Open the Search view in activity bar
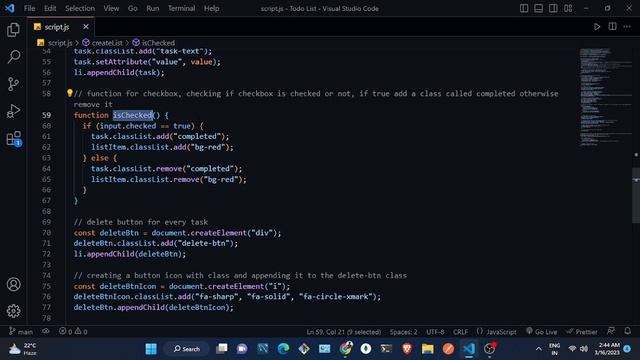This screenshot has width=640, height=360. click(x=13, y=57)
